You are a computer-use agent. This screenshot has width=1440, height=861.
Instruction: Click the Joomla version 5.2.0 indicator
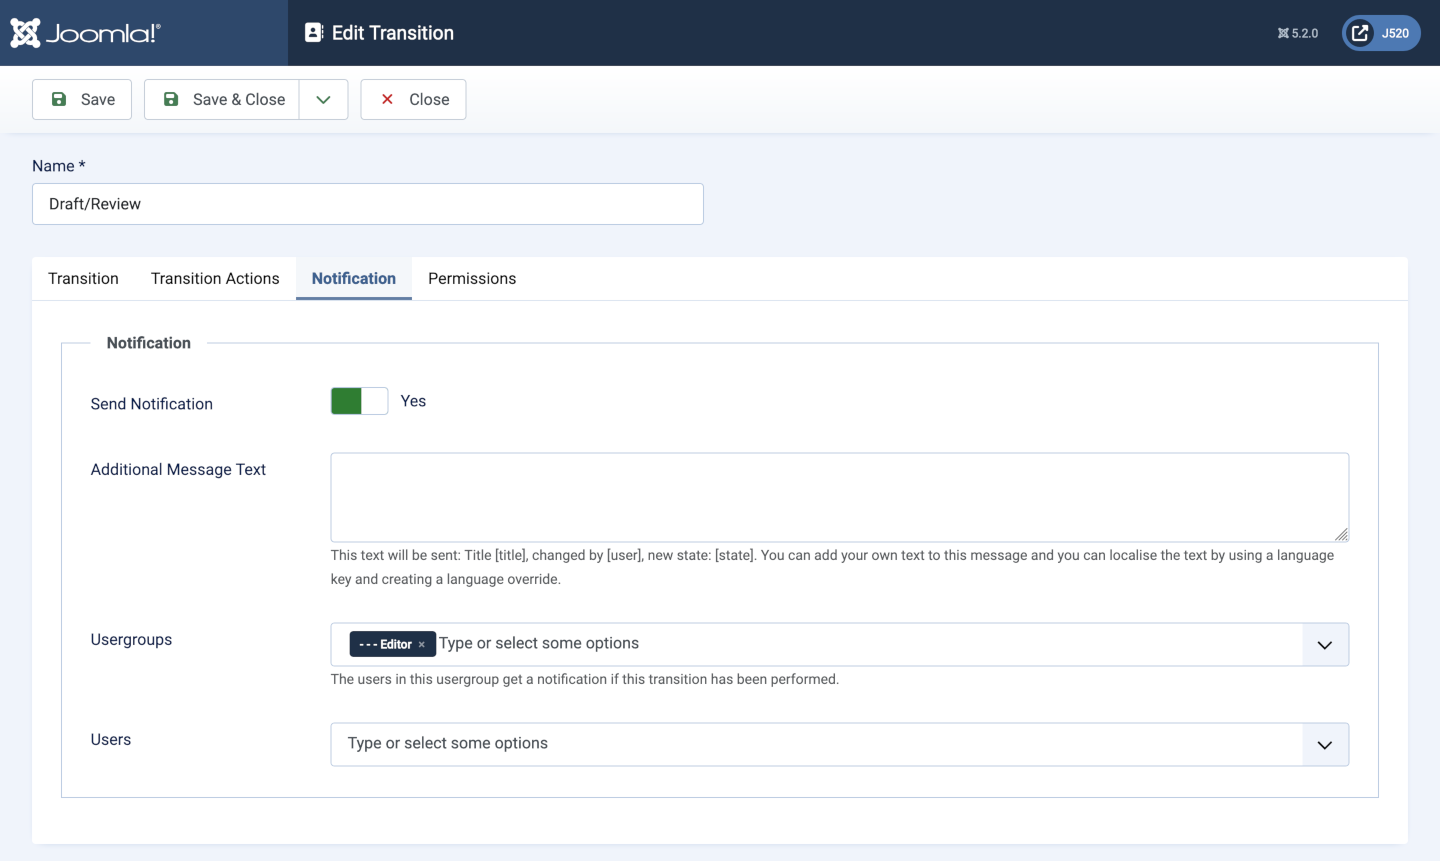pyautogui.click(x=1296, y=32)
